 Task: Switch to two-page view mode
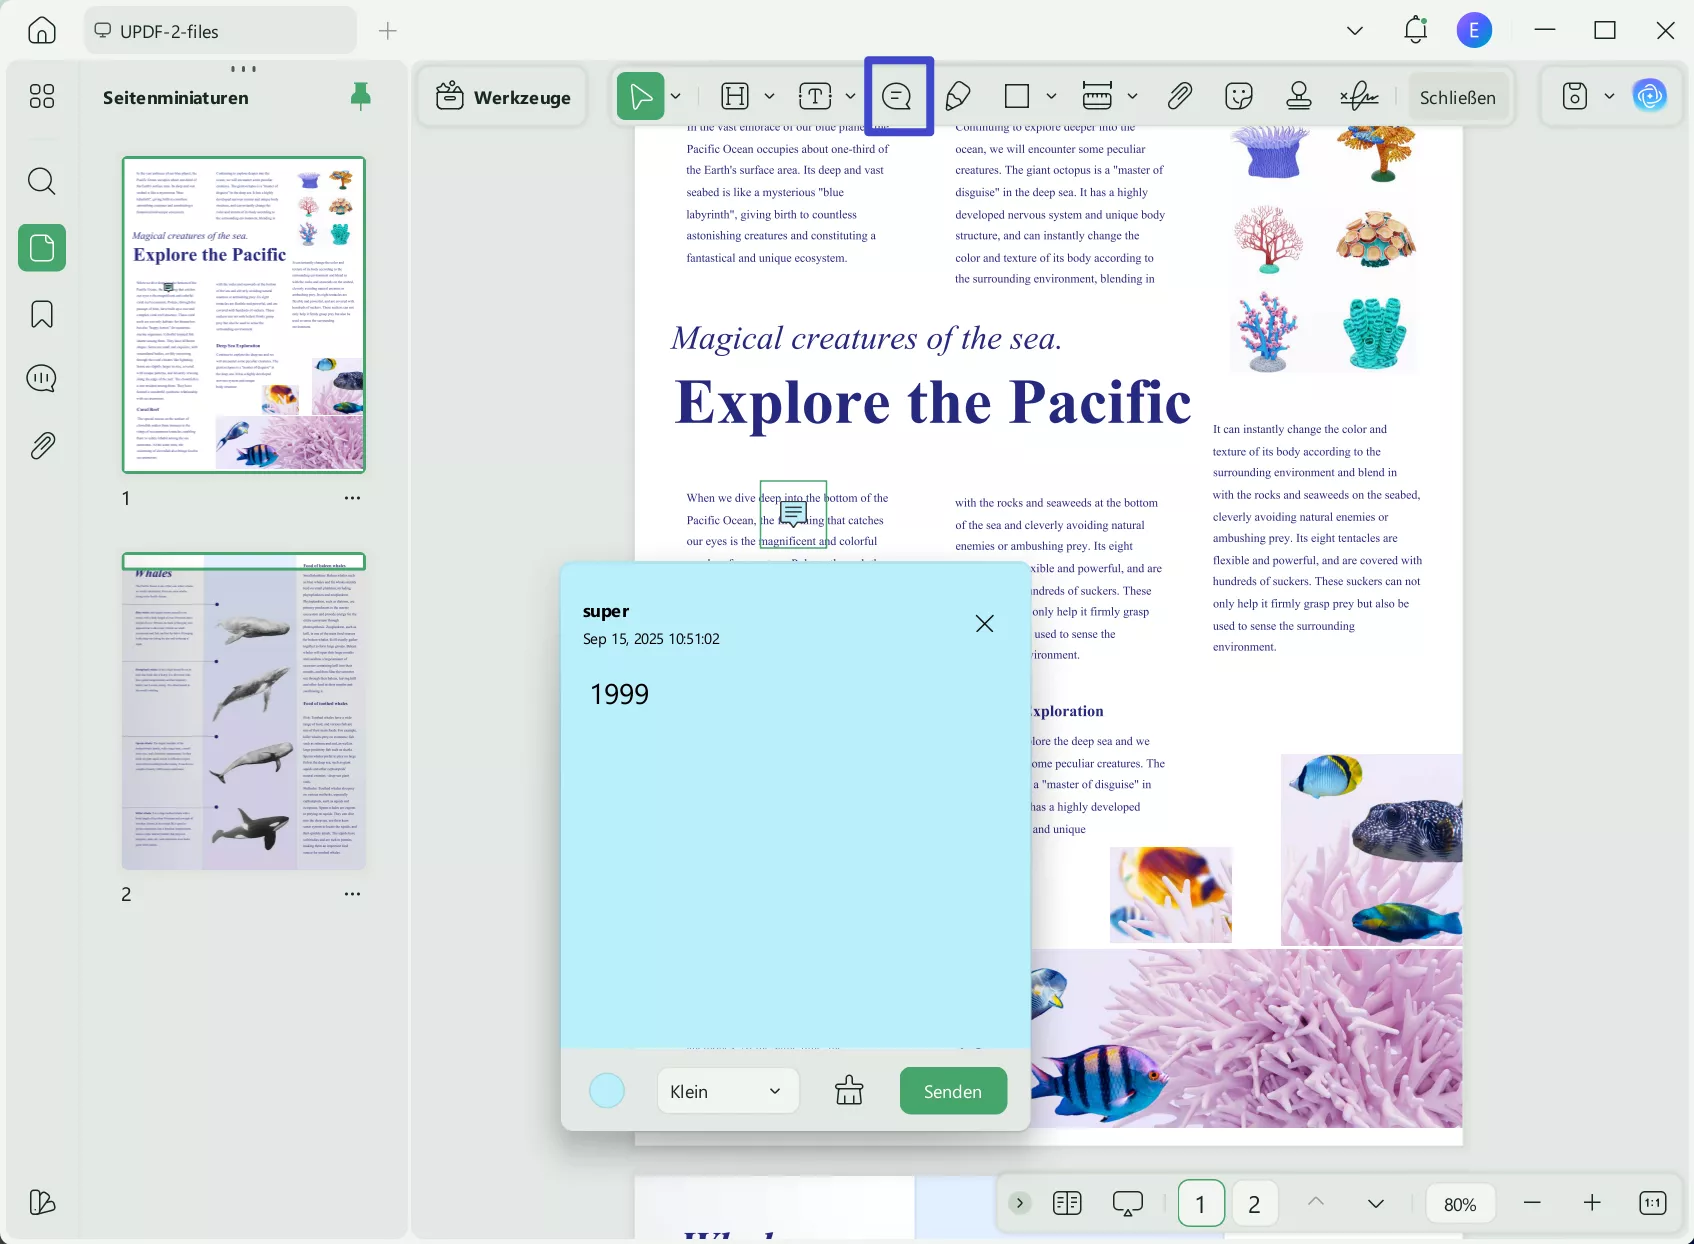click(x=1067, y=1203)
